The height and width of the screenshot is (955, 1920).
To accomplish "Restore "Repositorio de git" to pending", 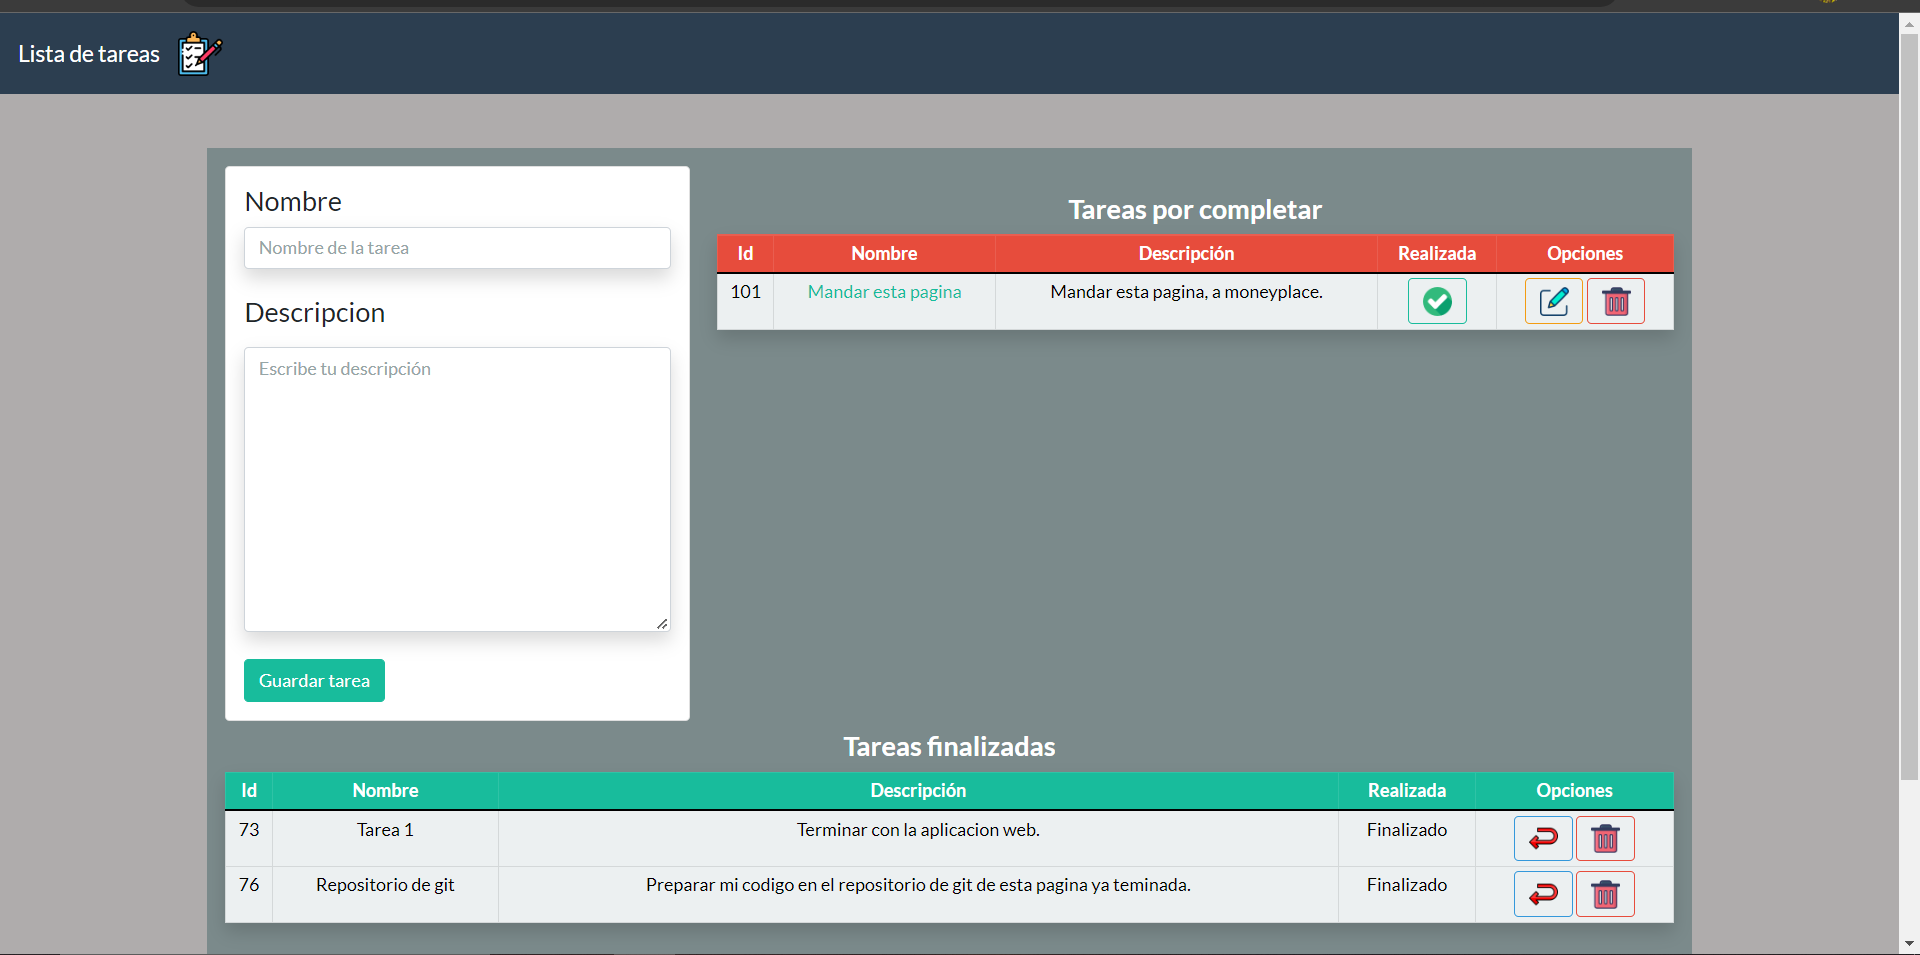I will [1542, 893].
